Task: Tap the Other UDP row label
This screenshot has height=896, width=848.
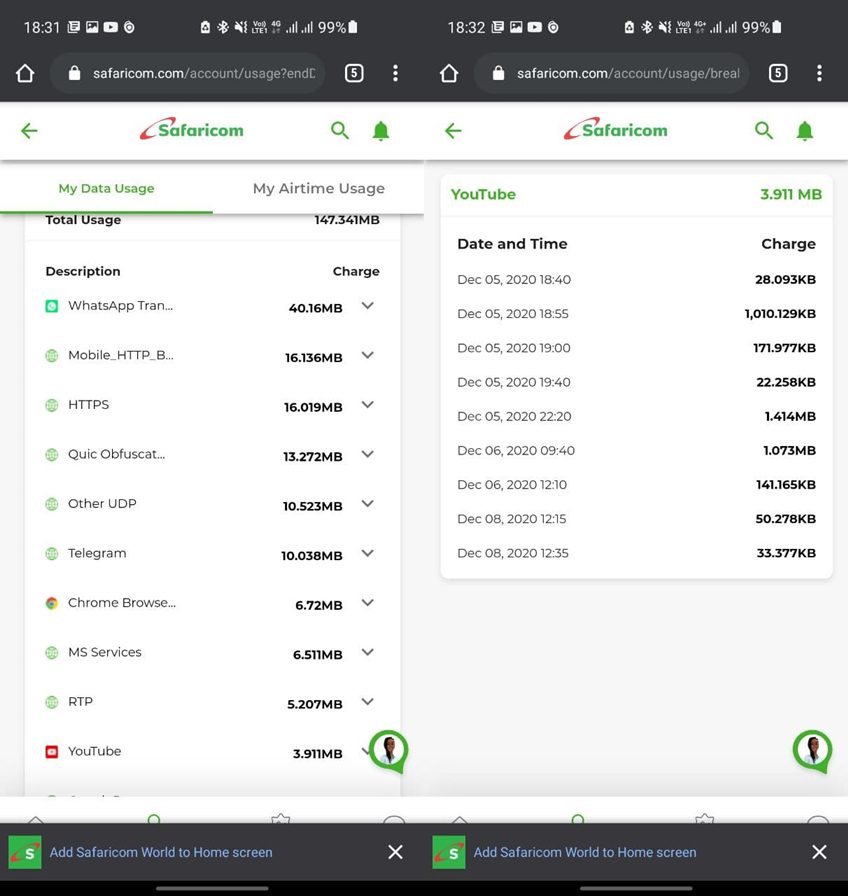Action: 102,503
